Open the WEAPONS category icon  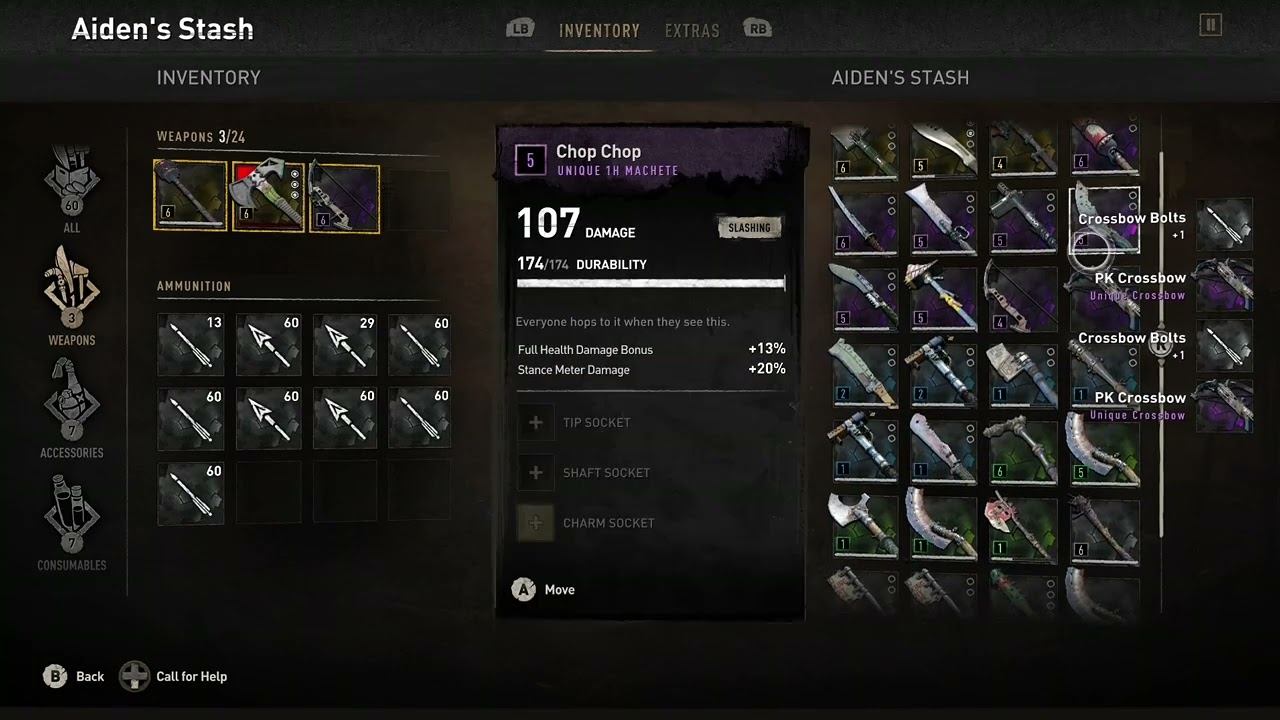click(71, 293)
